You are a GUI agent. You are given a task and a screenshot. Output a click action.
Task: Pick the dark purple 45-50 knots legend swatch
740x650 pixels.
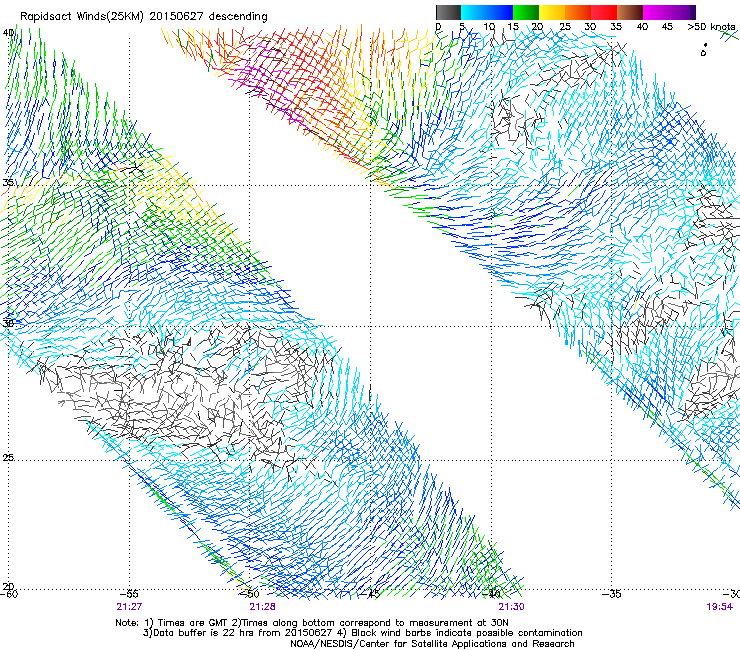point(682,12)
